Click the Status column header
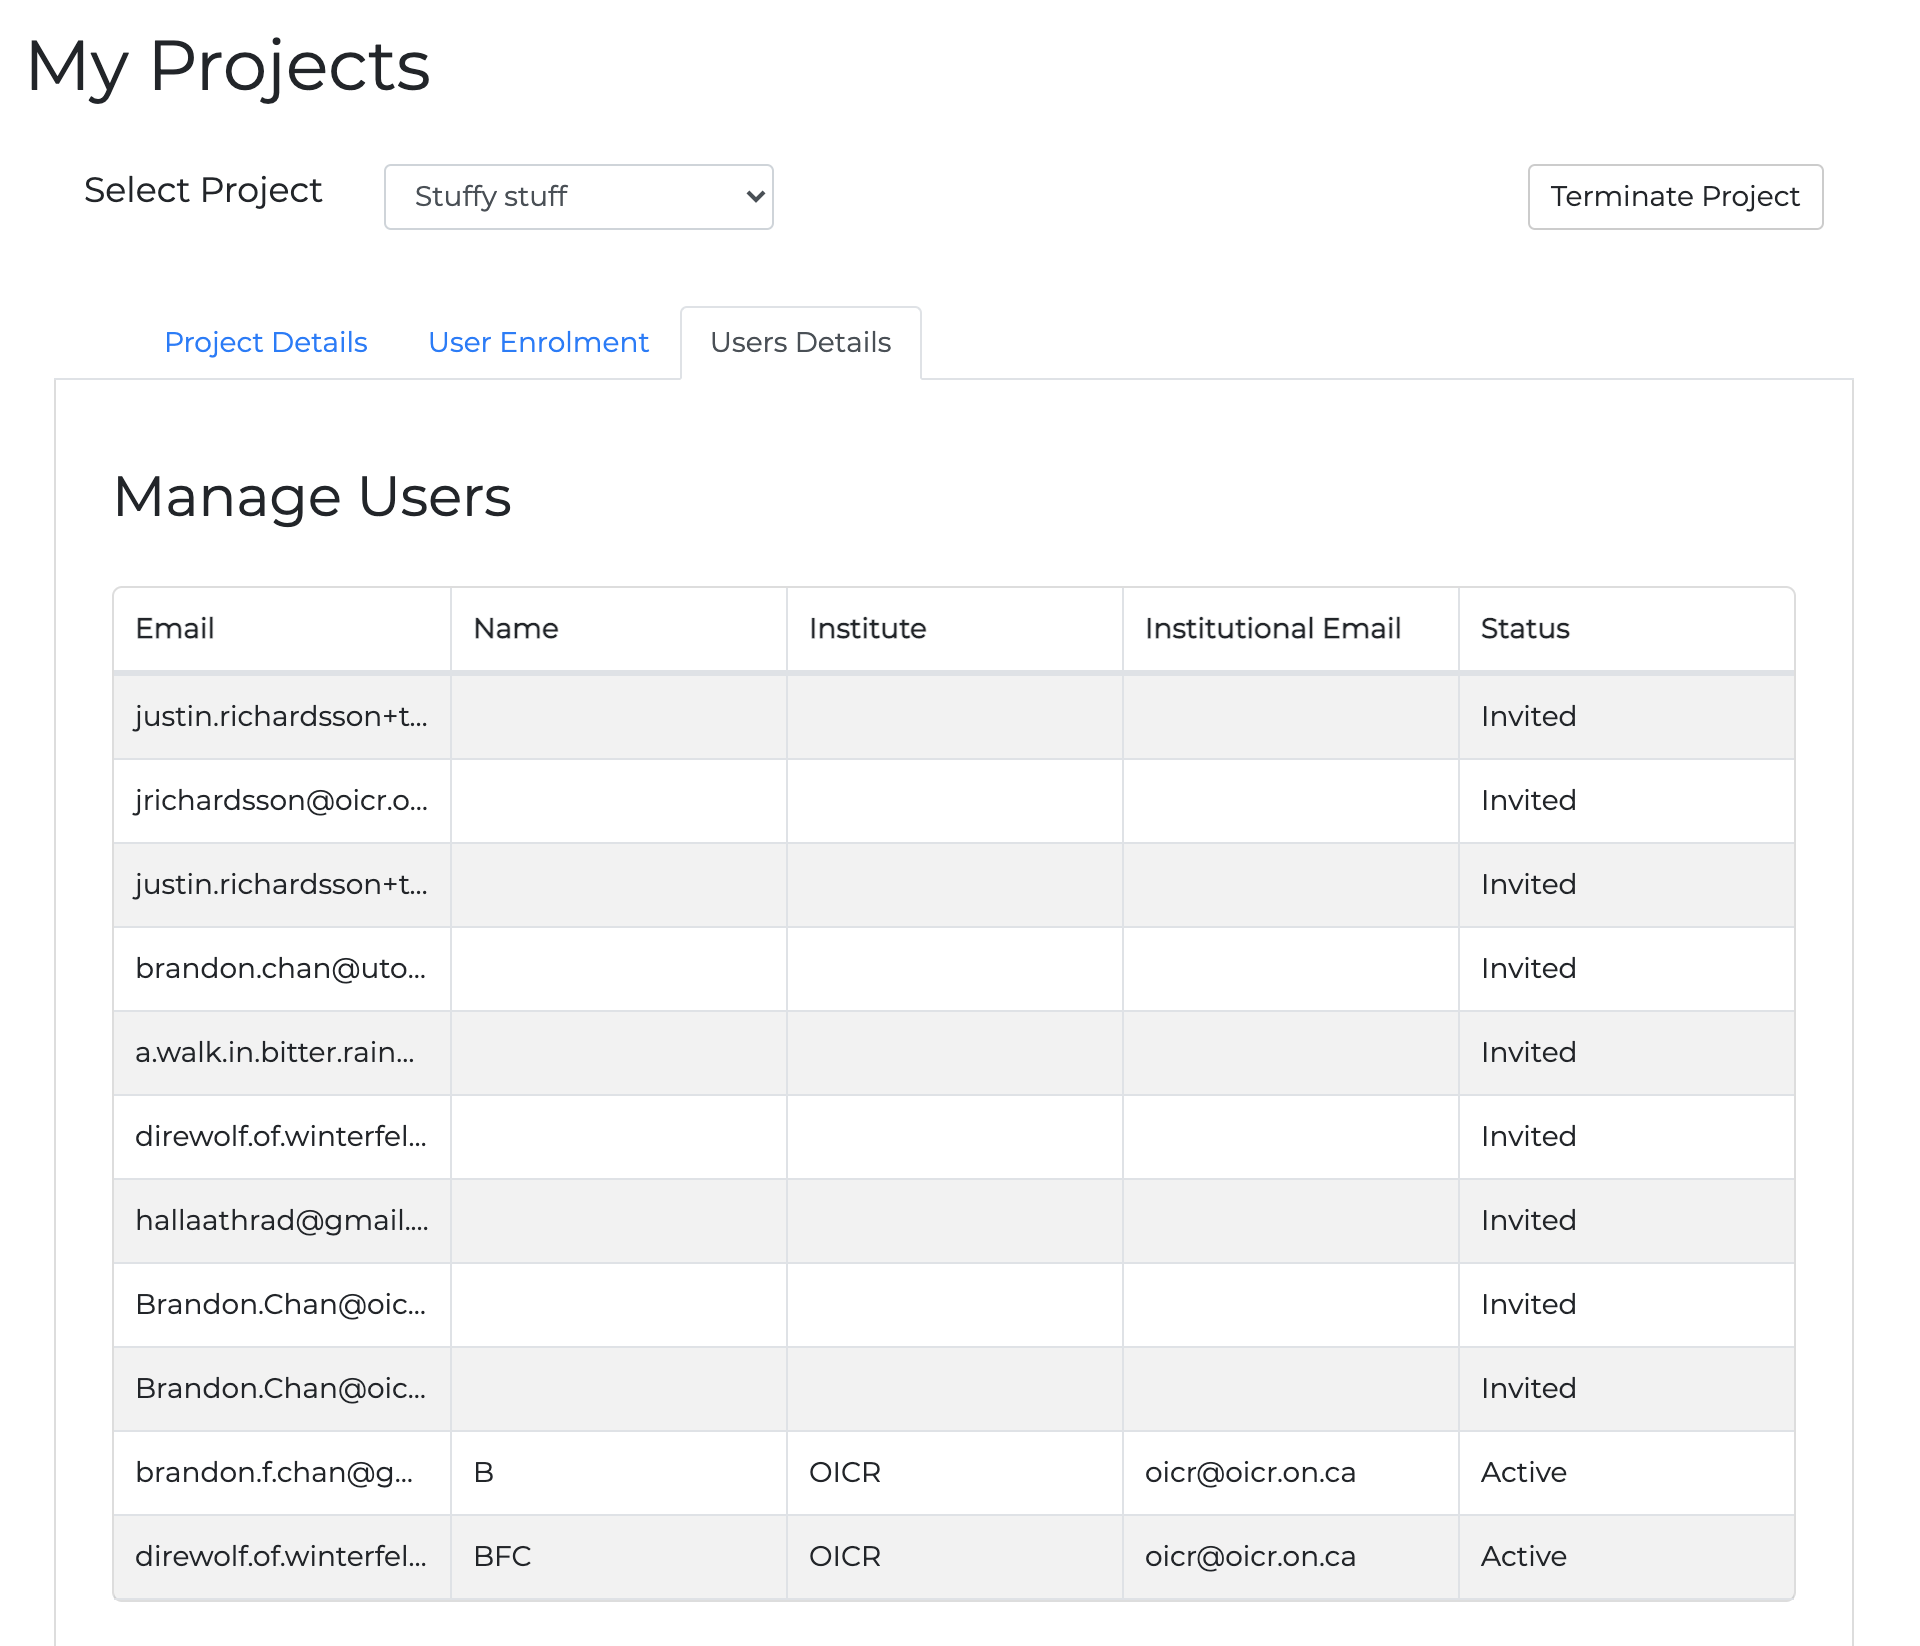Screen dimensions: 1920x1646 click(x=1626, y=629)
